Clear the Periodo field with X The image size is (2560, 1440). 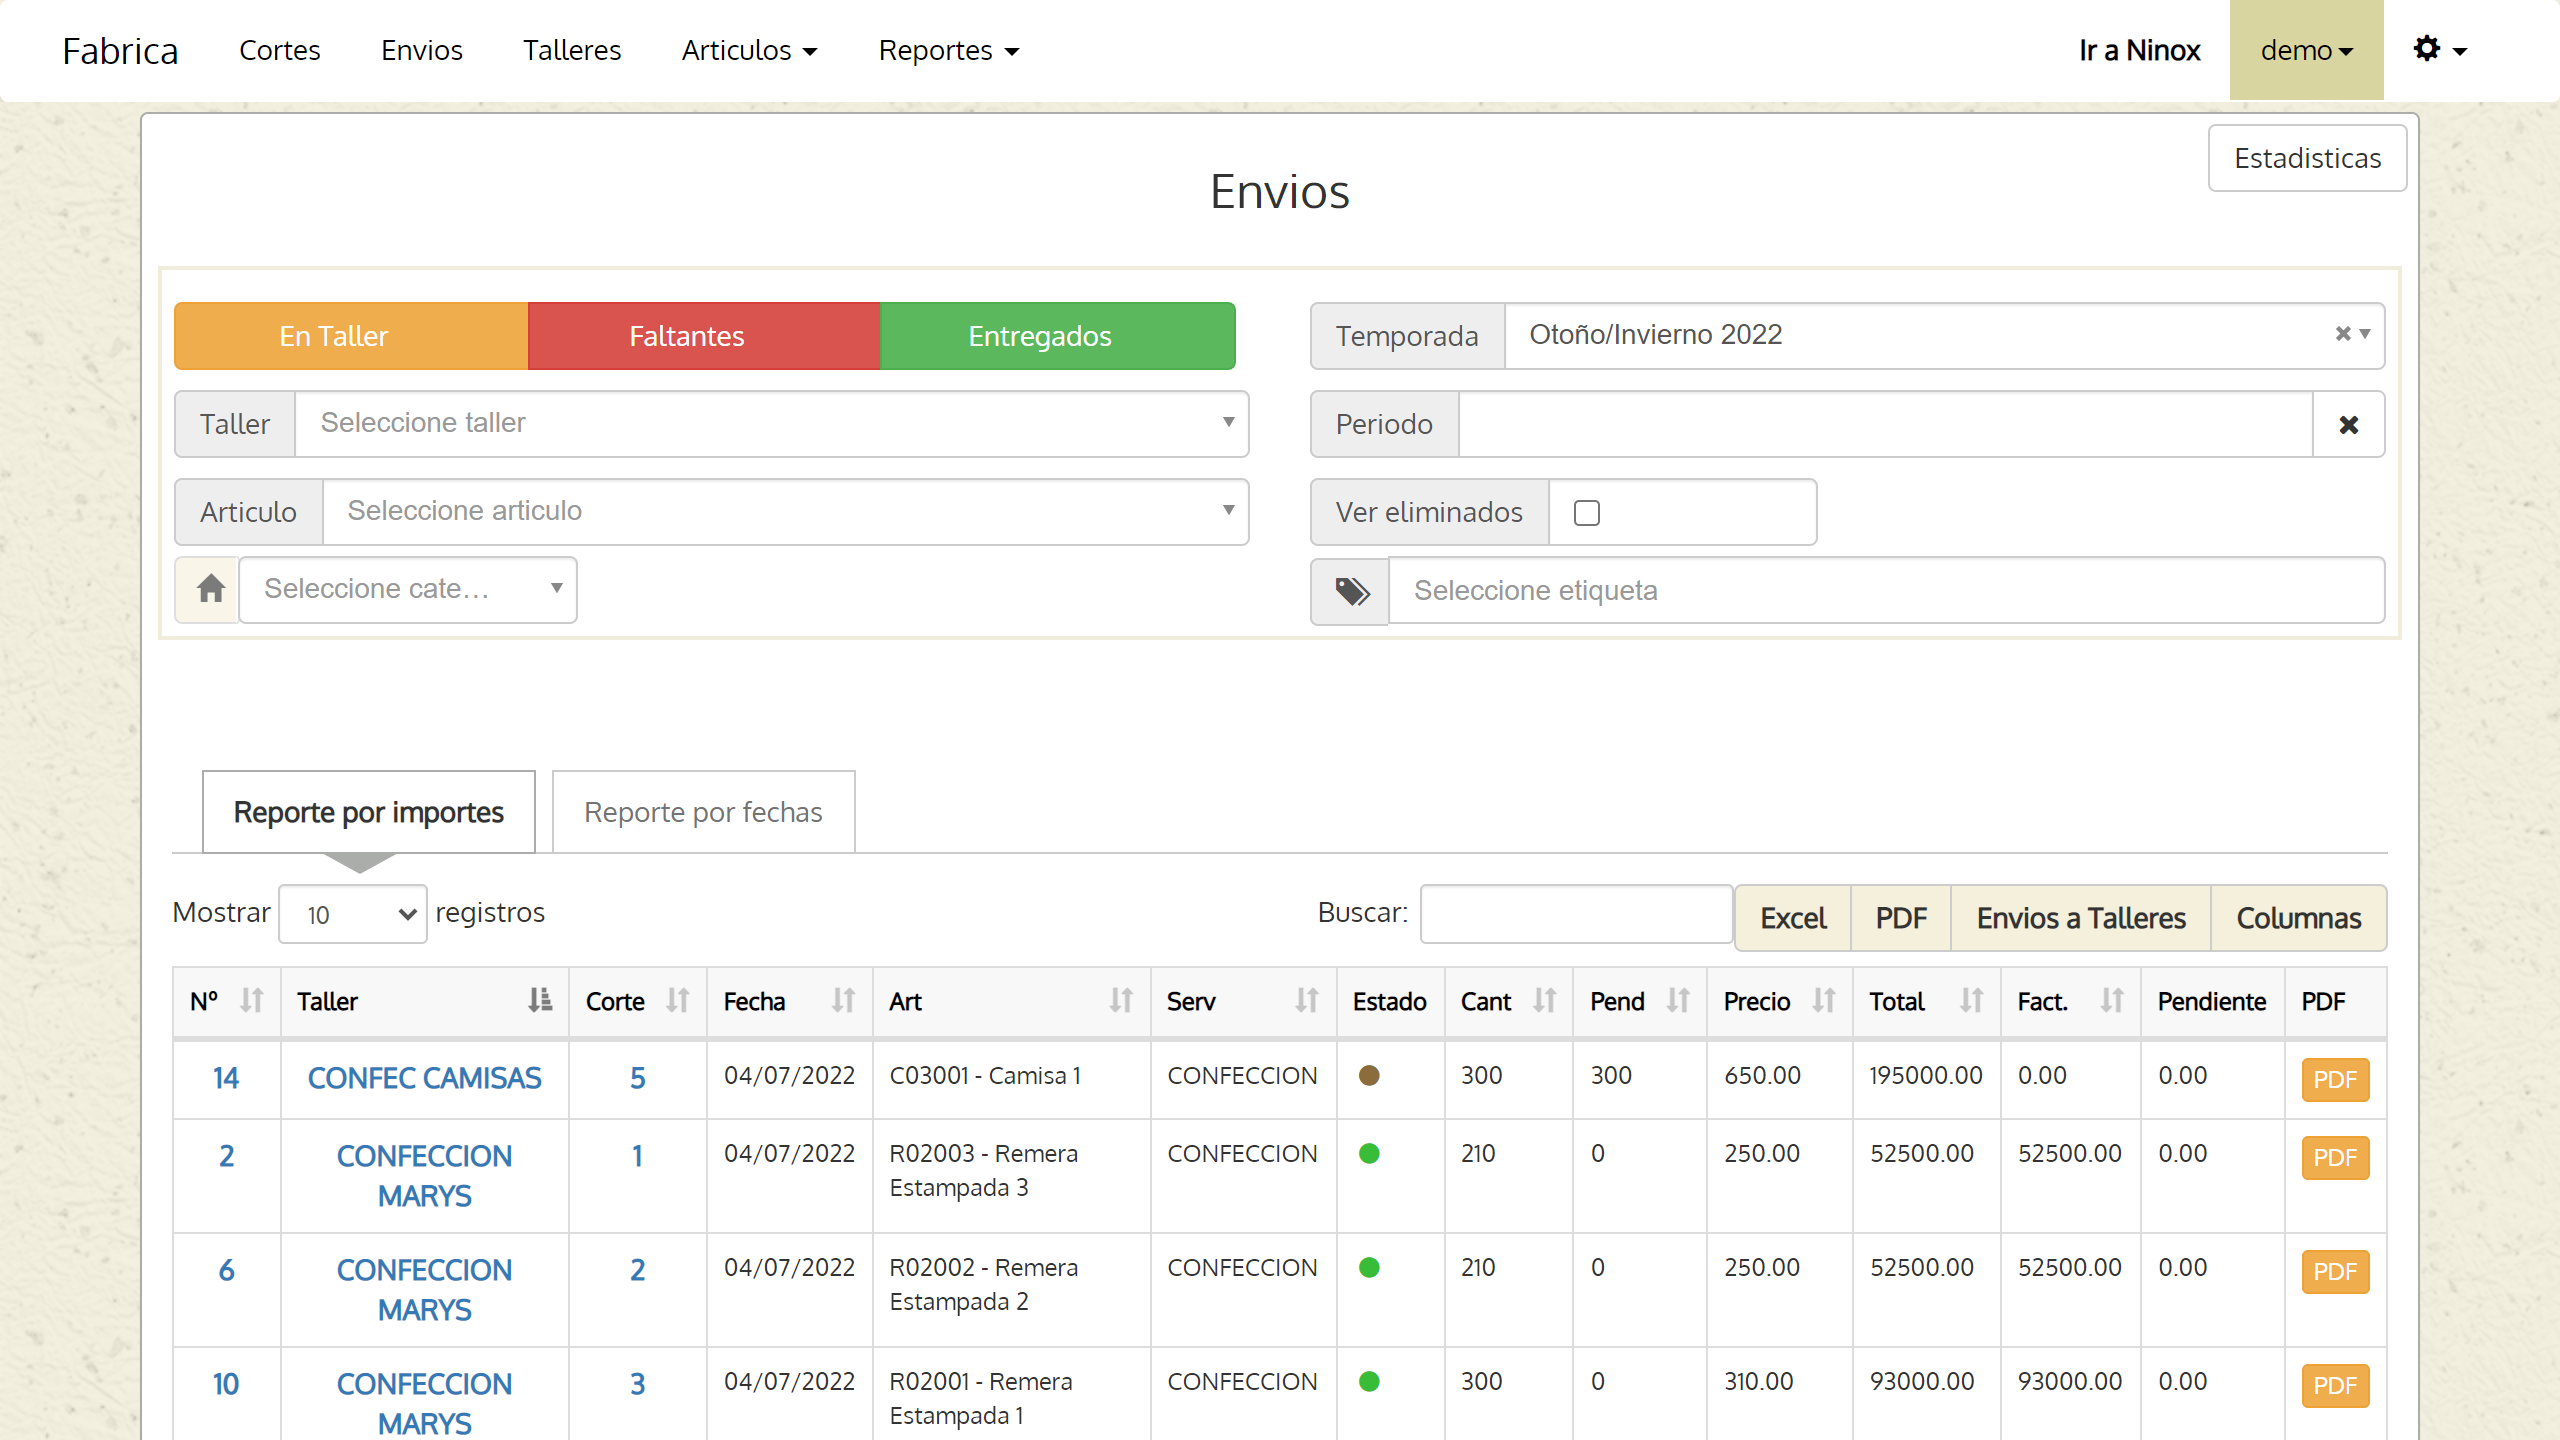[2349, 425]
